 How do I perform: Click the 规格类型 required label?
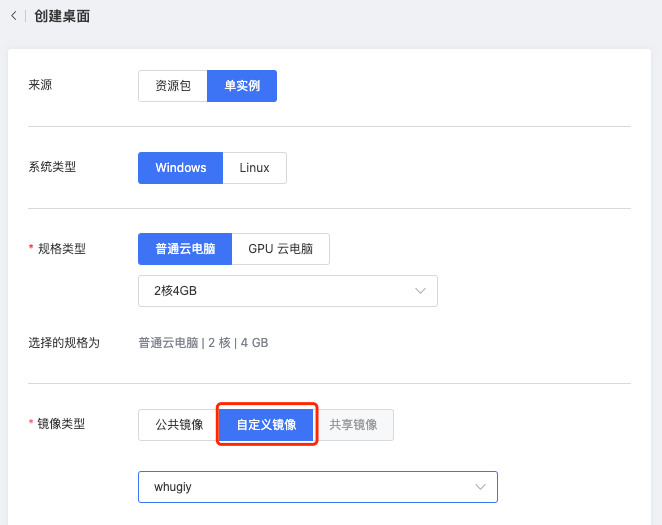(x=61, y=249)
